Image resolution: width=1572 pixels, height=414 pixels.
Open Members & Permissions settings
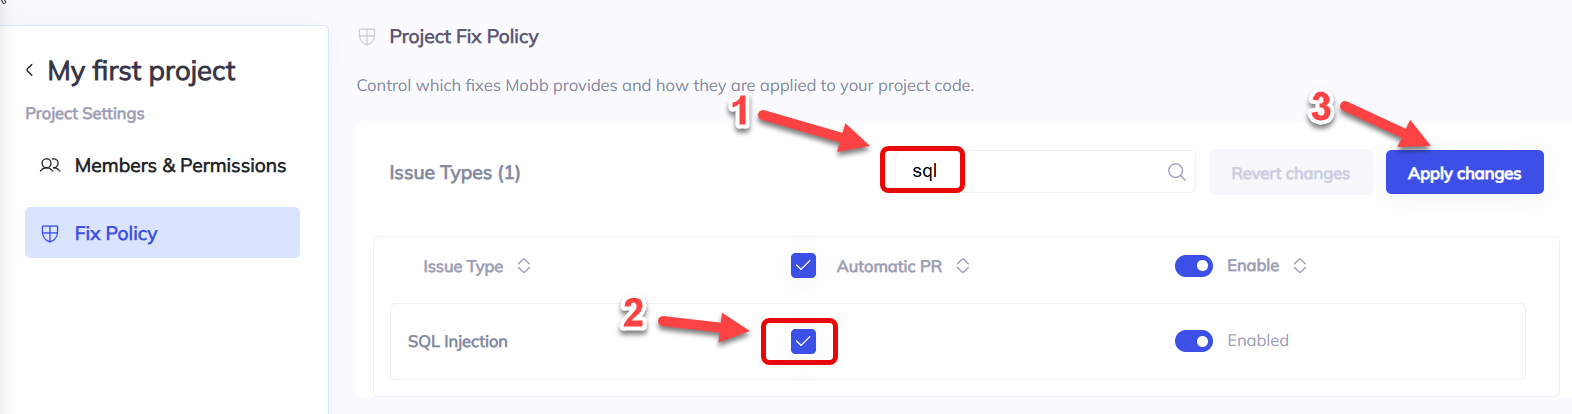point(180,166)
